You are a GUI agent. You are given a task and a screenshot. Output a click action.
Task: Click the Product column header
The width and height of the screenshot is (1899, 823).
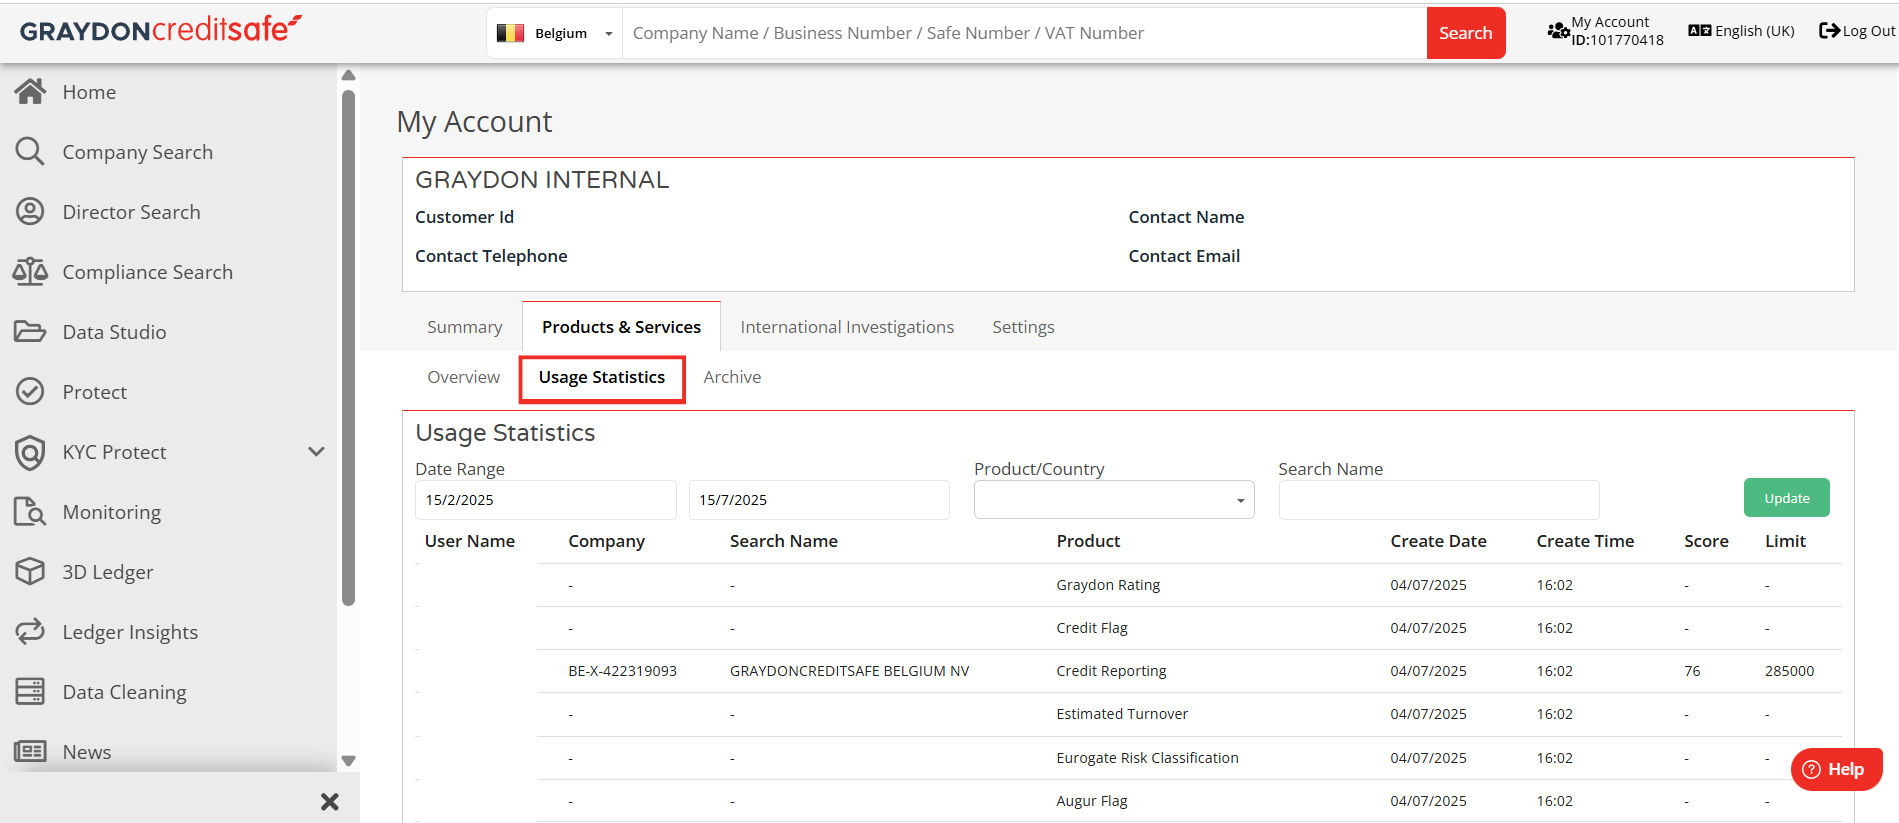1088,541
